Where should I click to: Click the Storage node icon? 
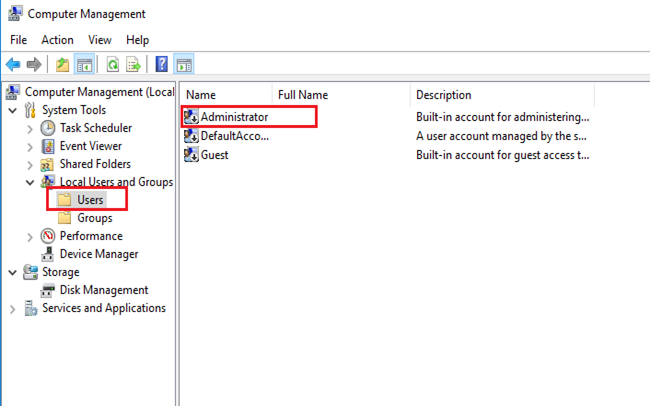pos(30,272)
